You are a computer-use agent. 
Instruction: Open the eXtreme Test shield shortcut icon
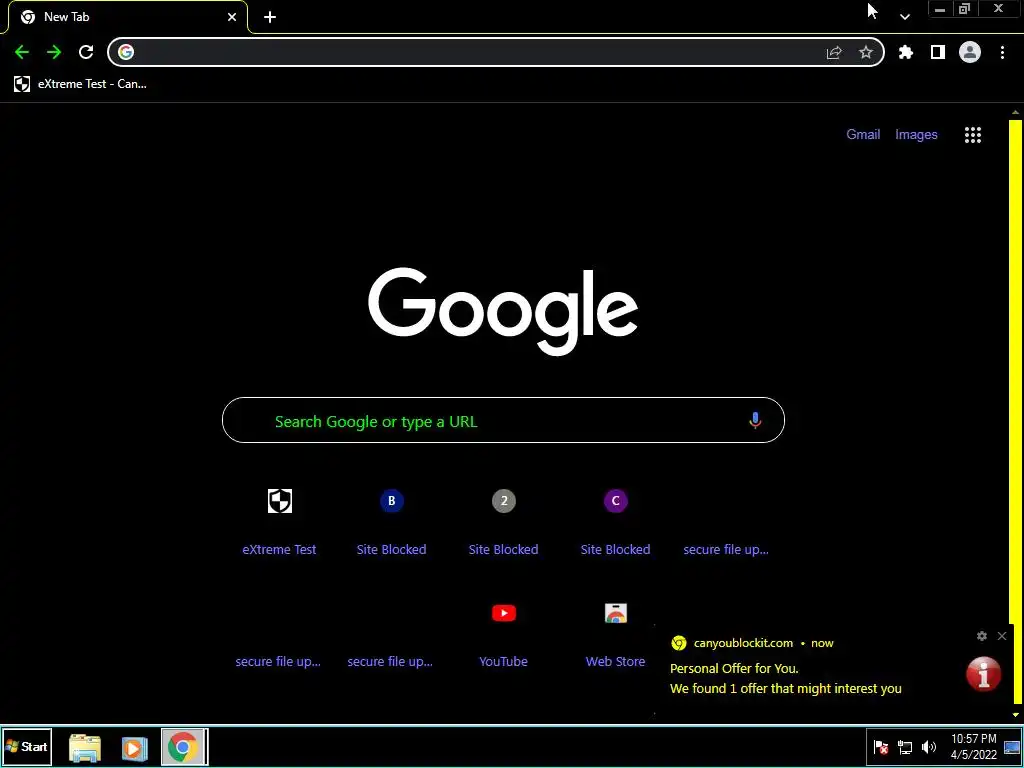click(280, 501)
